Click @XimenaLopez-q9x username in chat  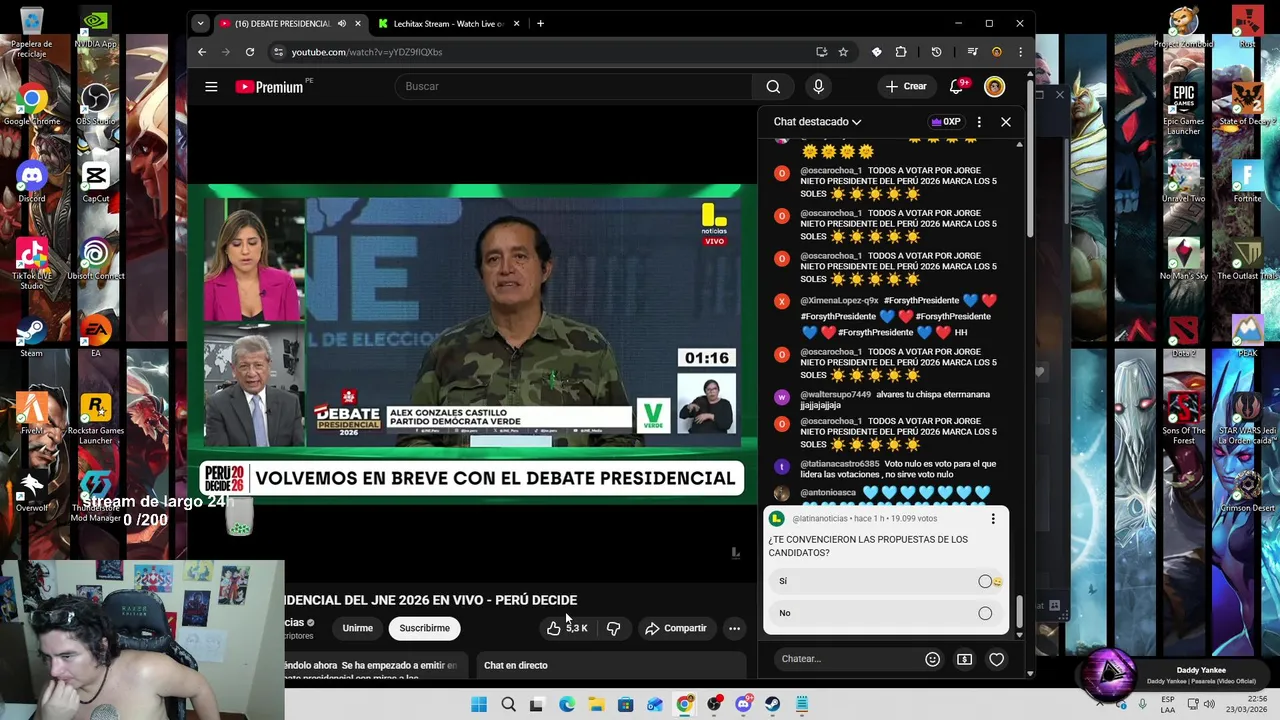tap(840, 300)
